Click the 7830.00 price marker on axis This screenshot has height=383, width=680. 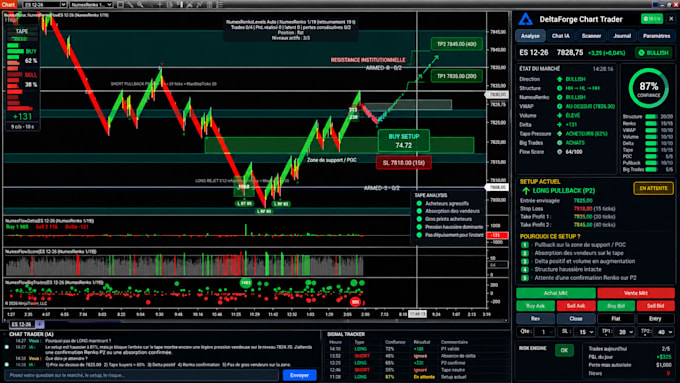(x=498, y=94)
